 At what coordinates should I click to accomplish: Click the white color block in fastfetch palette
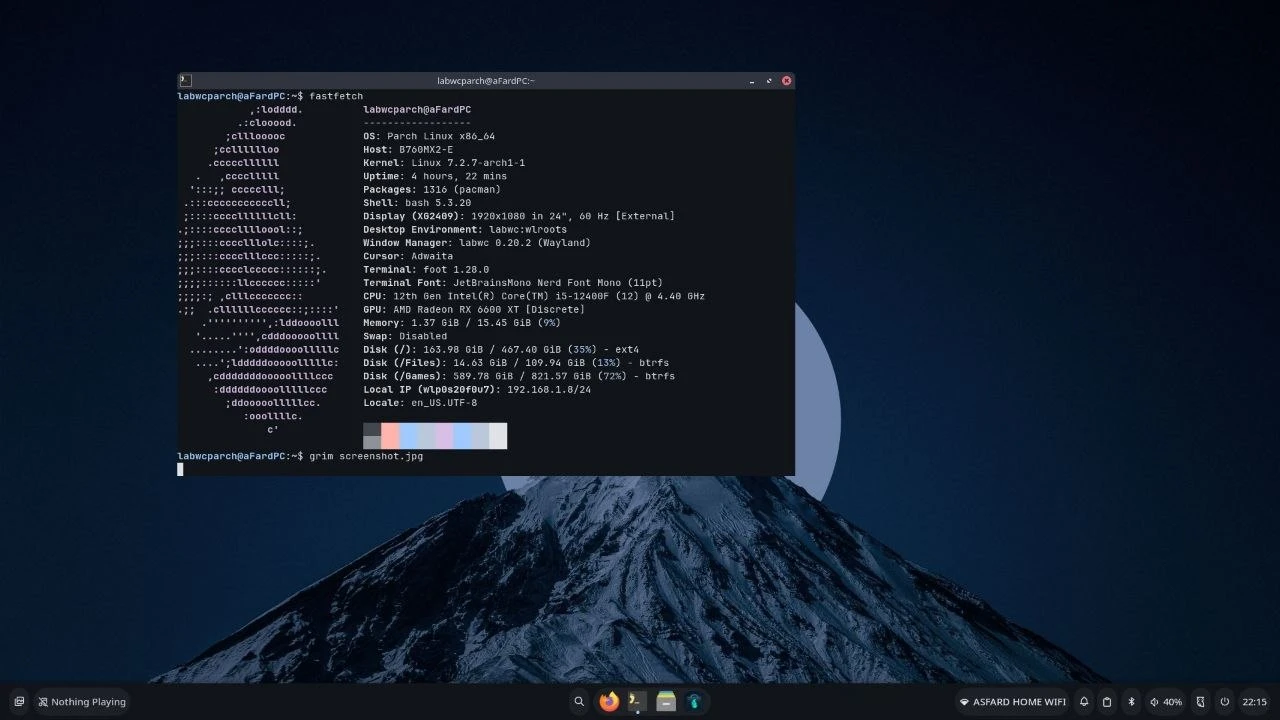point(498,436)
